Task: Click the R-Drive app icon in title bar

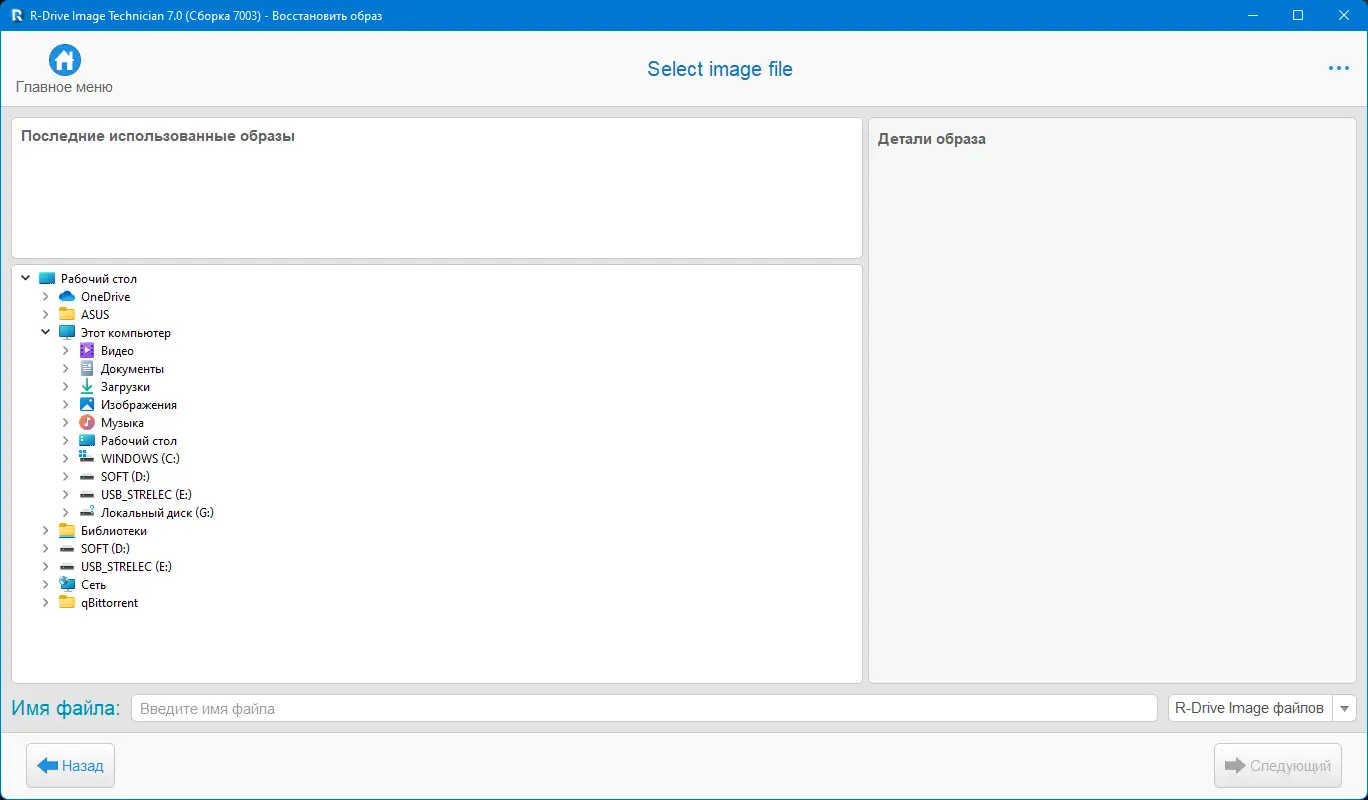Action: pos(17,15)
